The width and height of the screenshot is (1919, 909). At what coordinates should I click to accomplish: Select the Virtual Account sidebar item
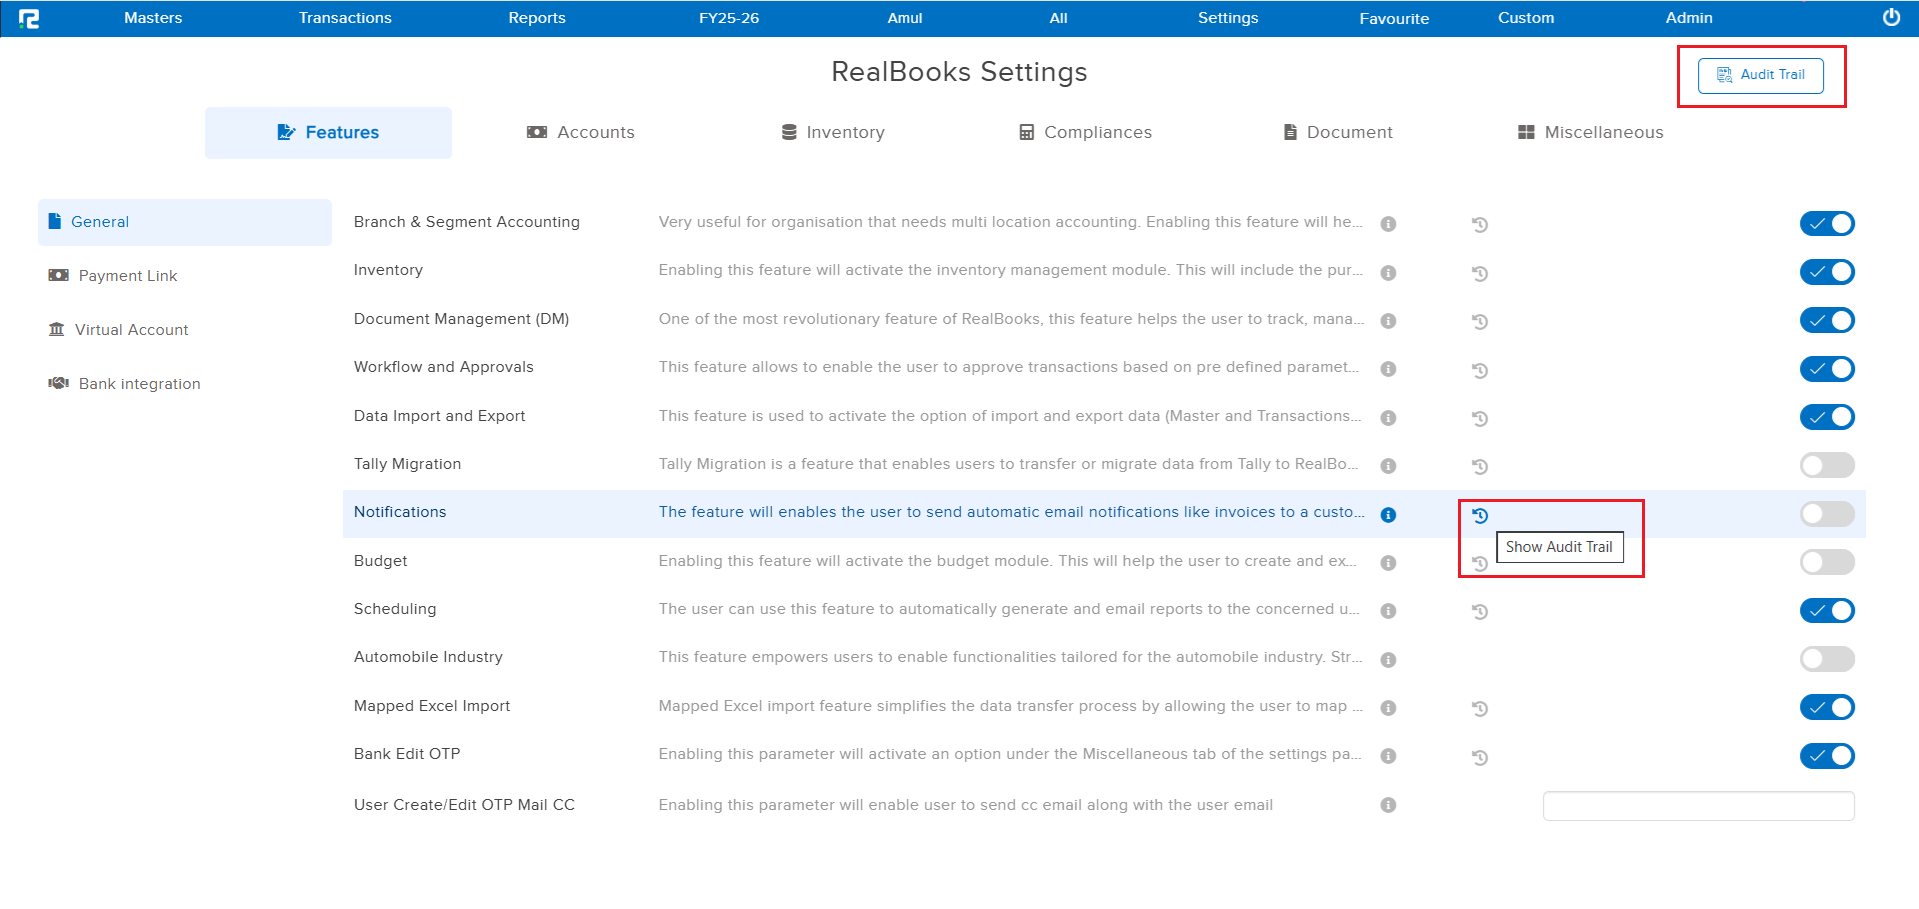pyautogui.click(x=131, y=329)
